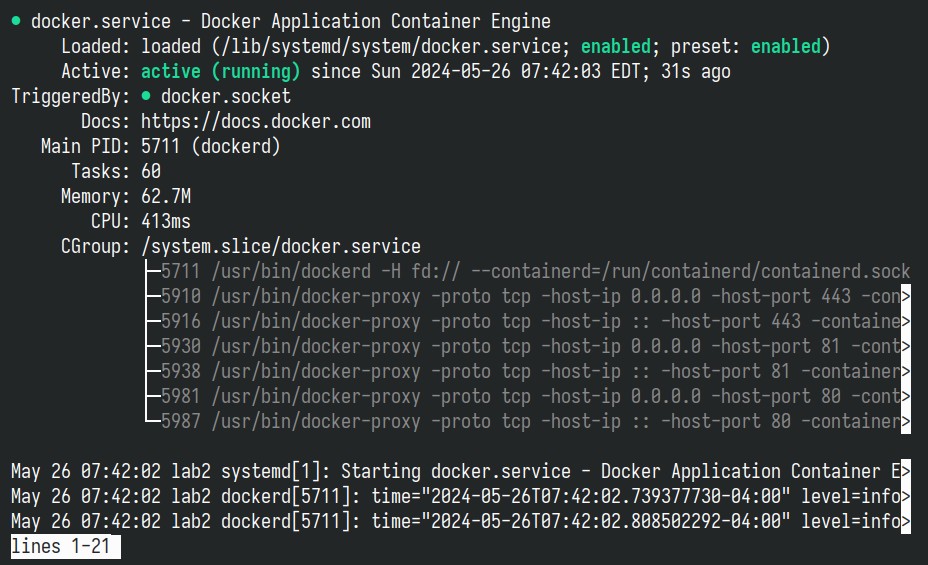
Task: Click the first green 'enabled' text
Action: [616, 46]
